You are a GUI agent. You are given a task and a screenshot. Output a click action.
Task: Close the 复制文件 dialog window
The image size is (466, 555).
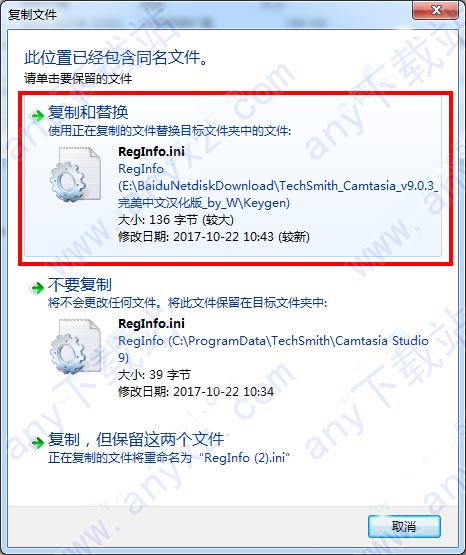[436, 10]
